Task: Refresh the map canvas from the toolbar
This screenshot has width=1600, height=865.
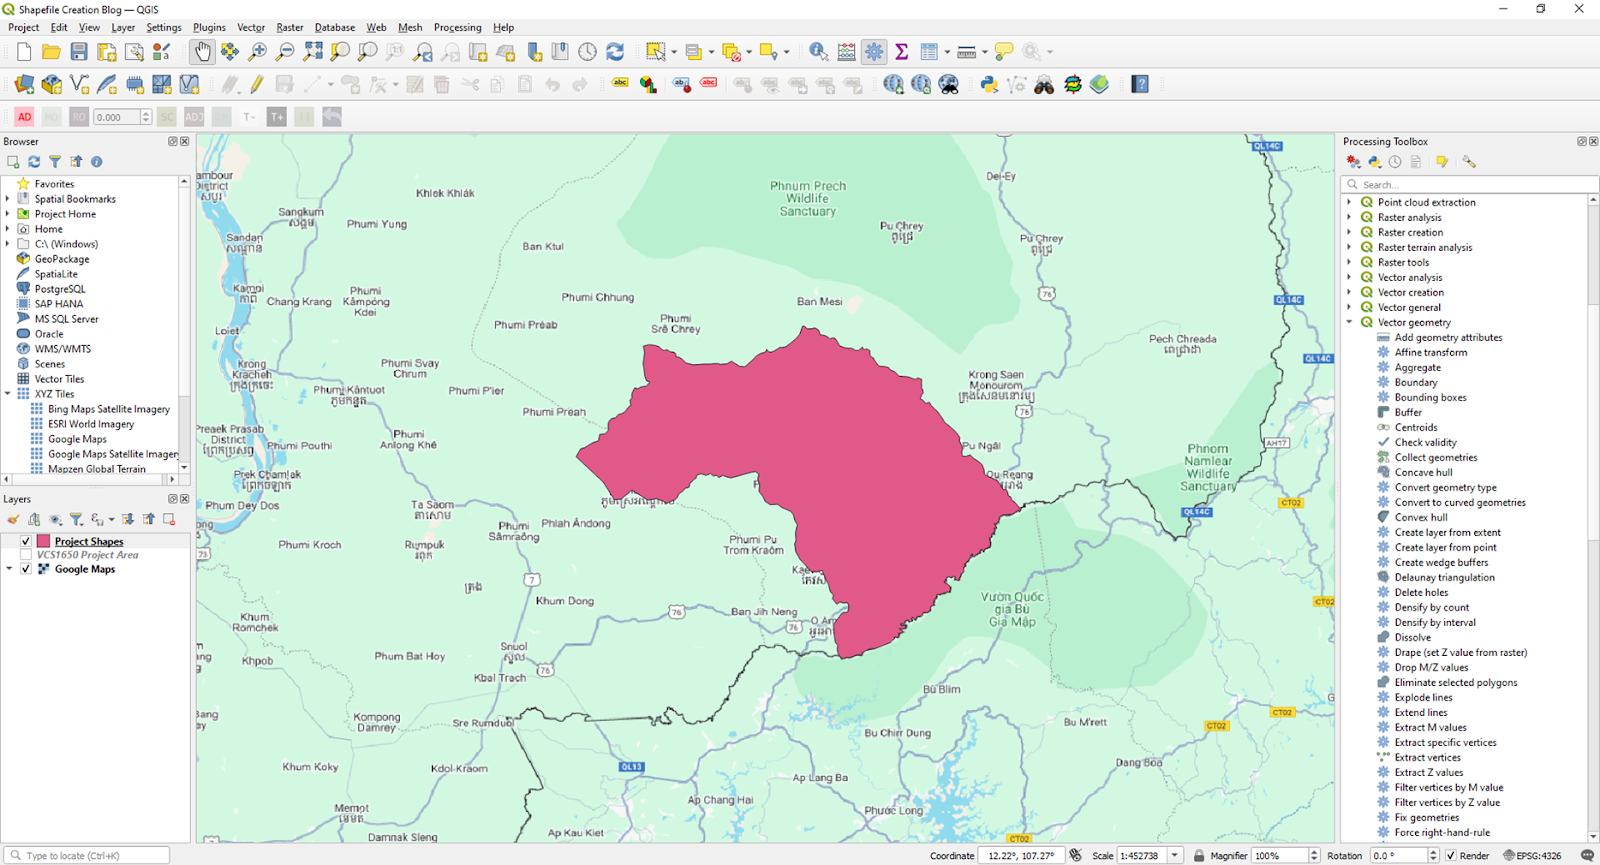Action: (615, 52)
